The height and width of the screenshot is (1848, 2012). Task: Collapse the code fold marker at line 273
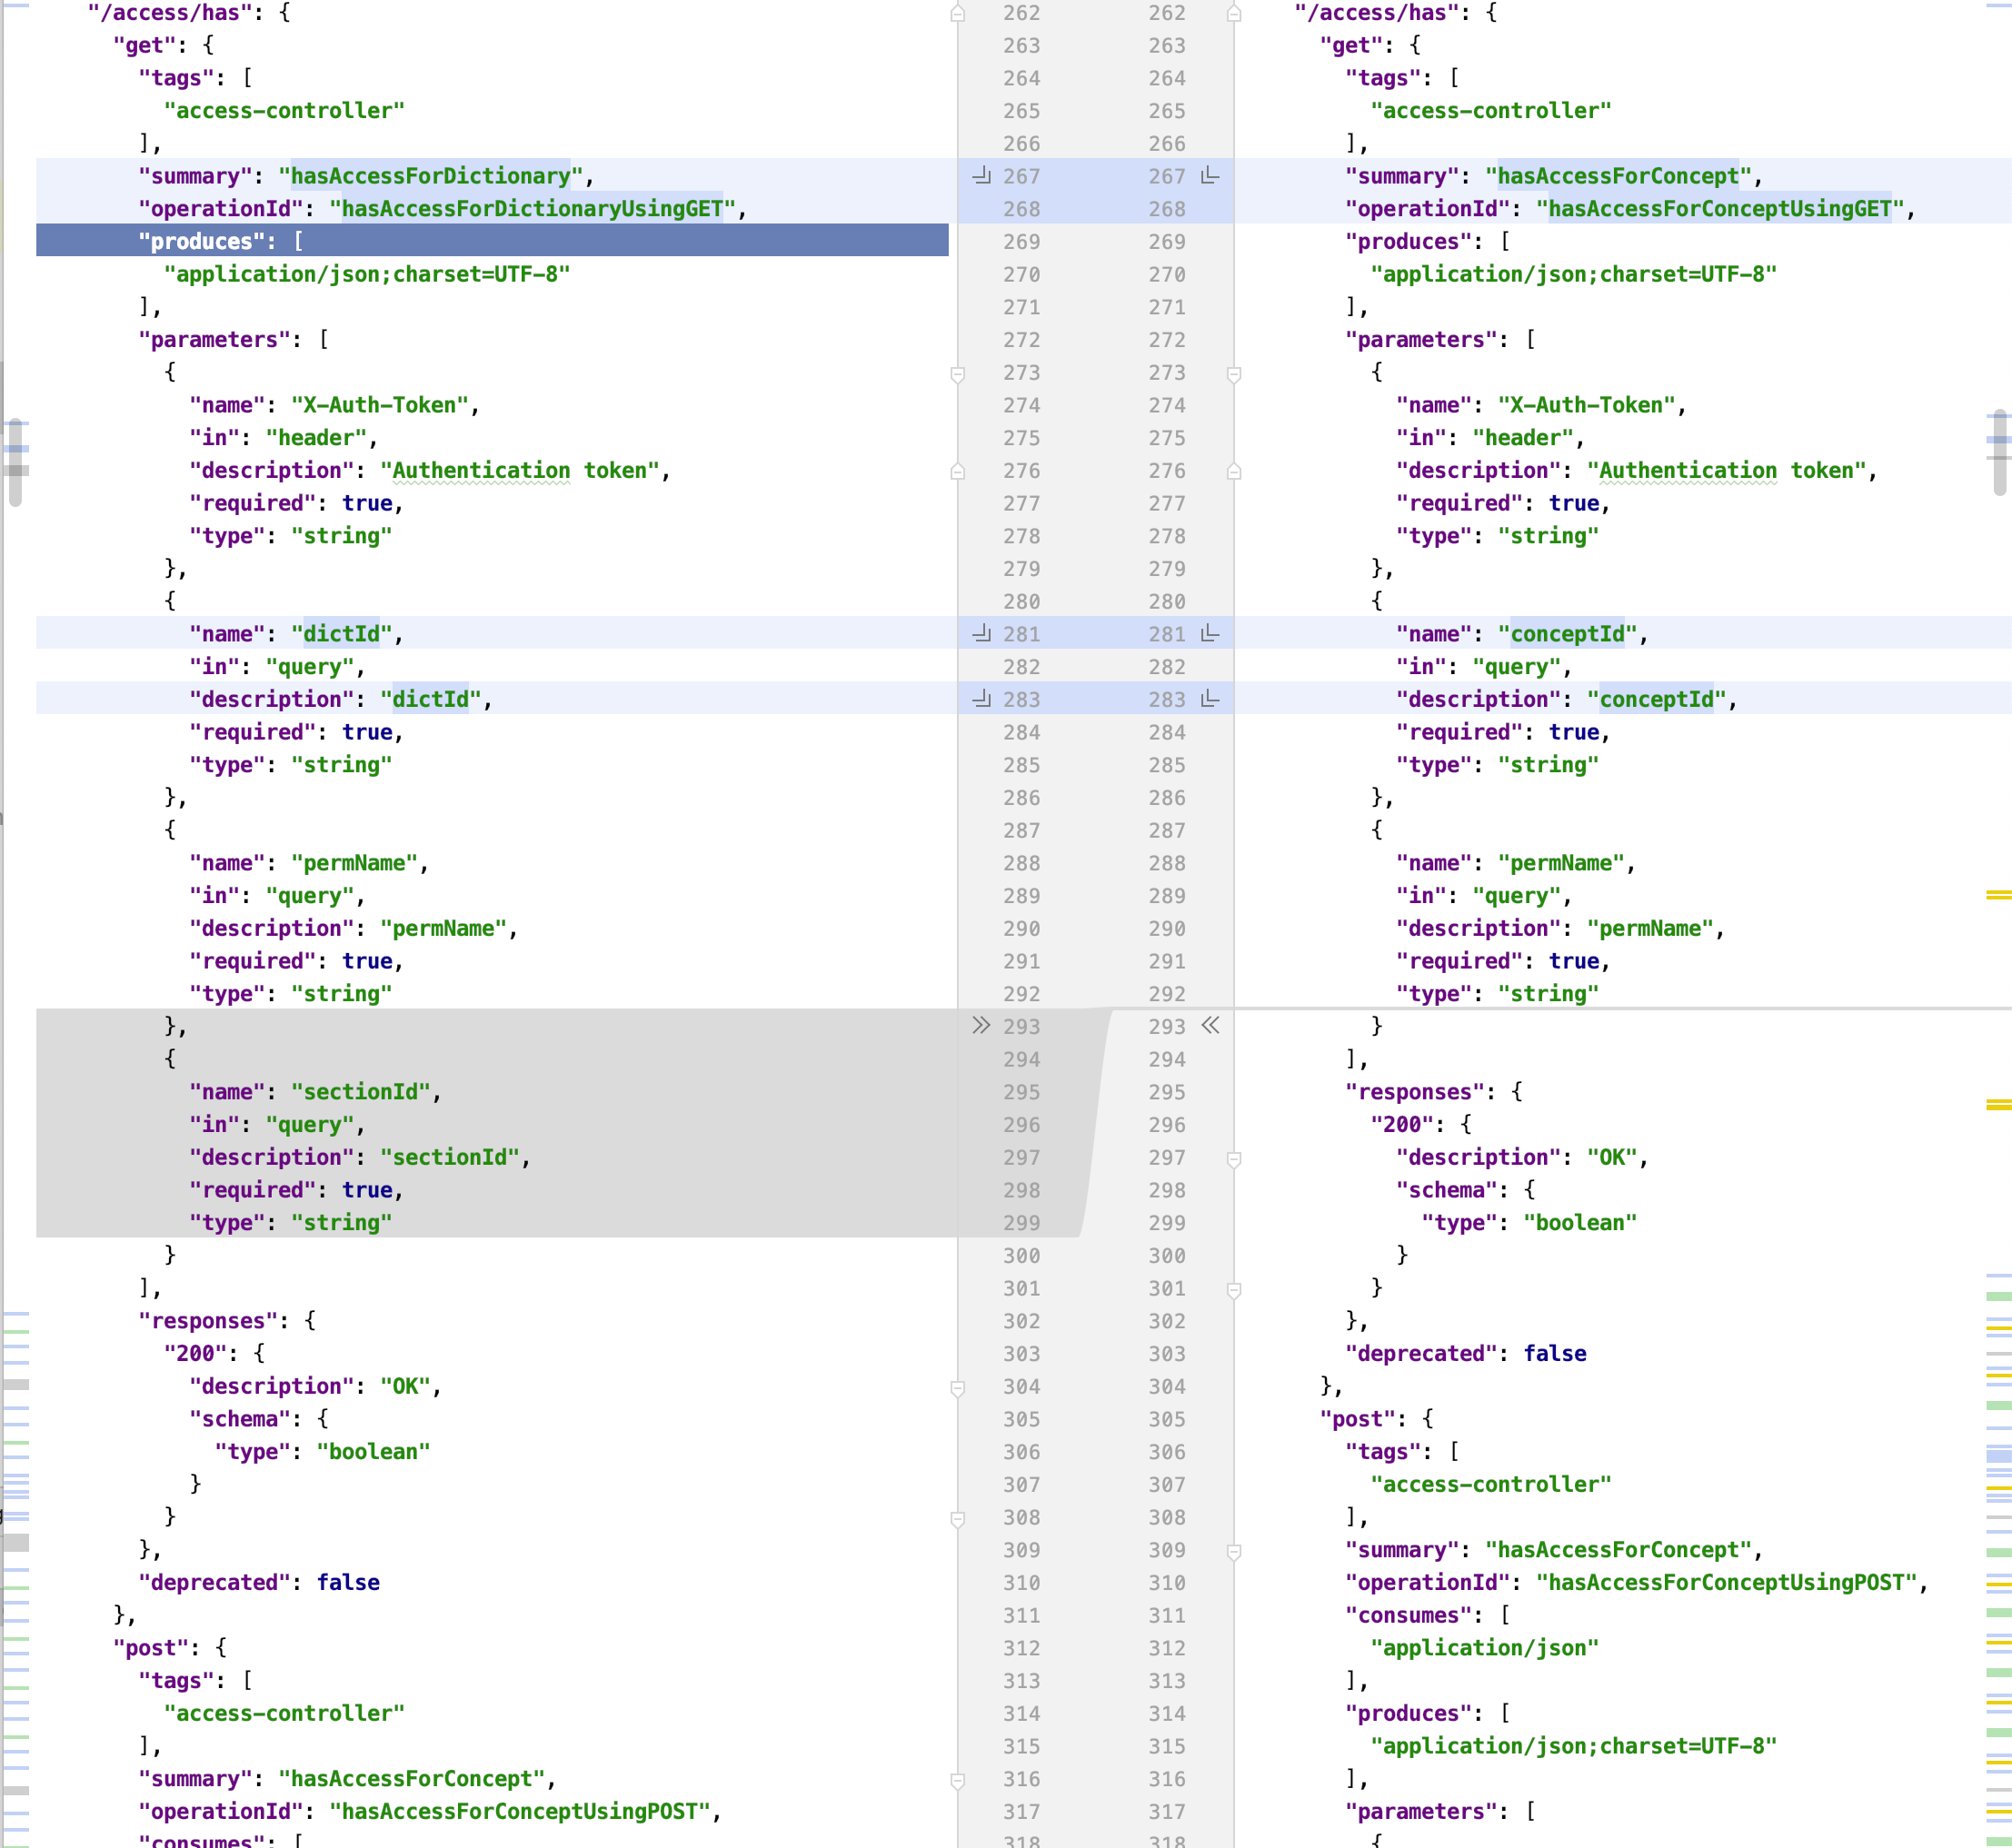click(958, 373)
